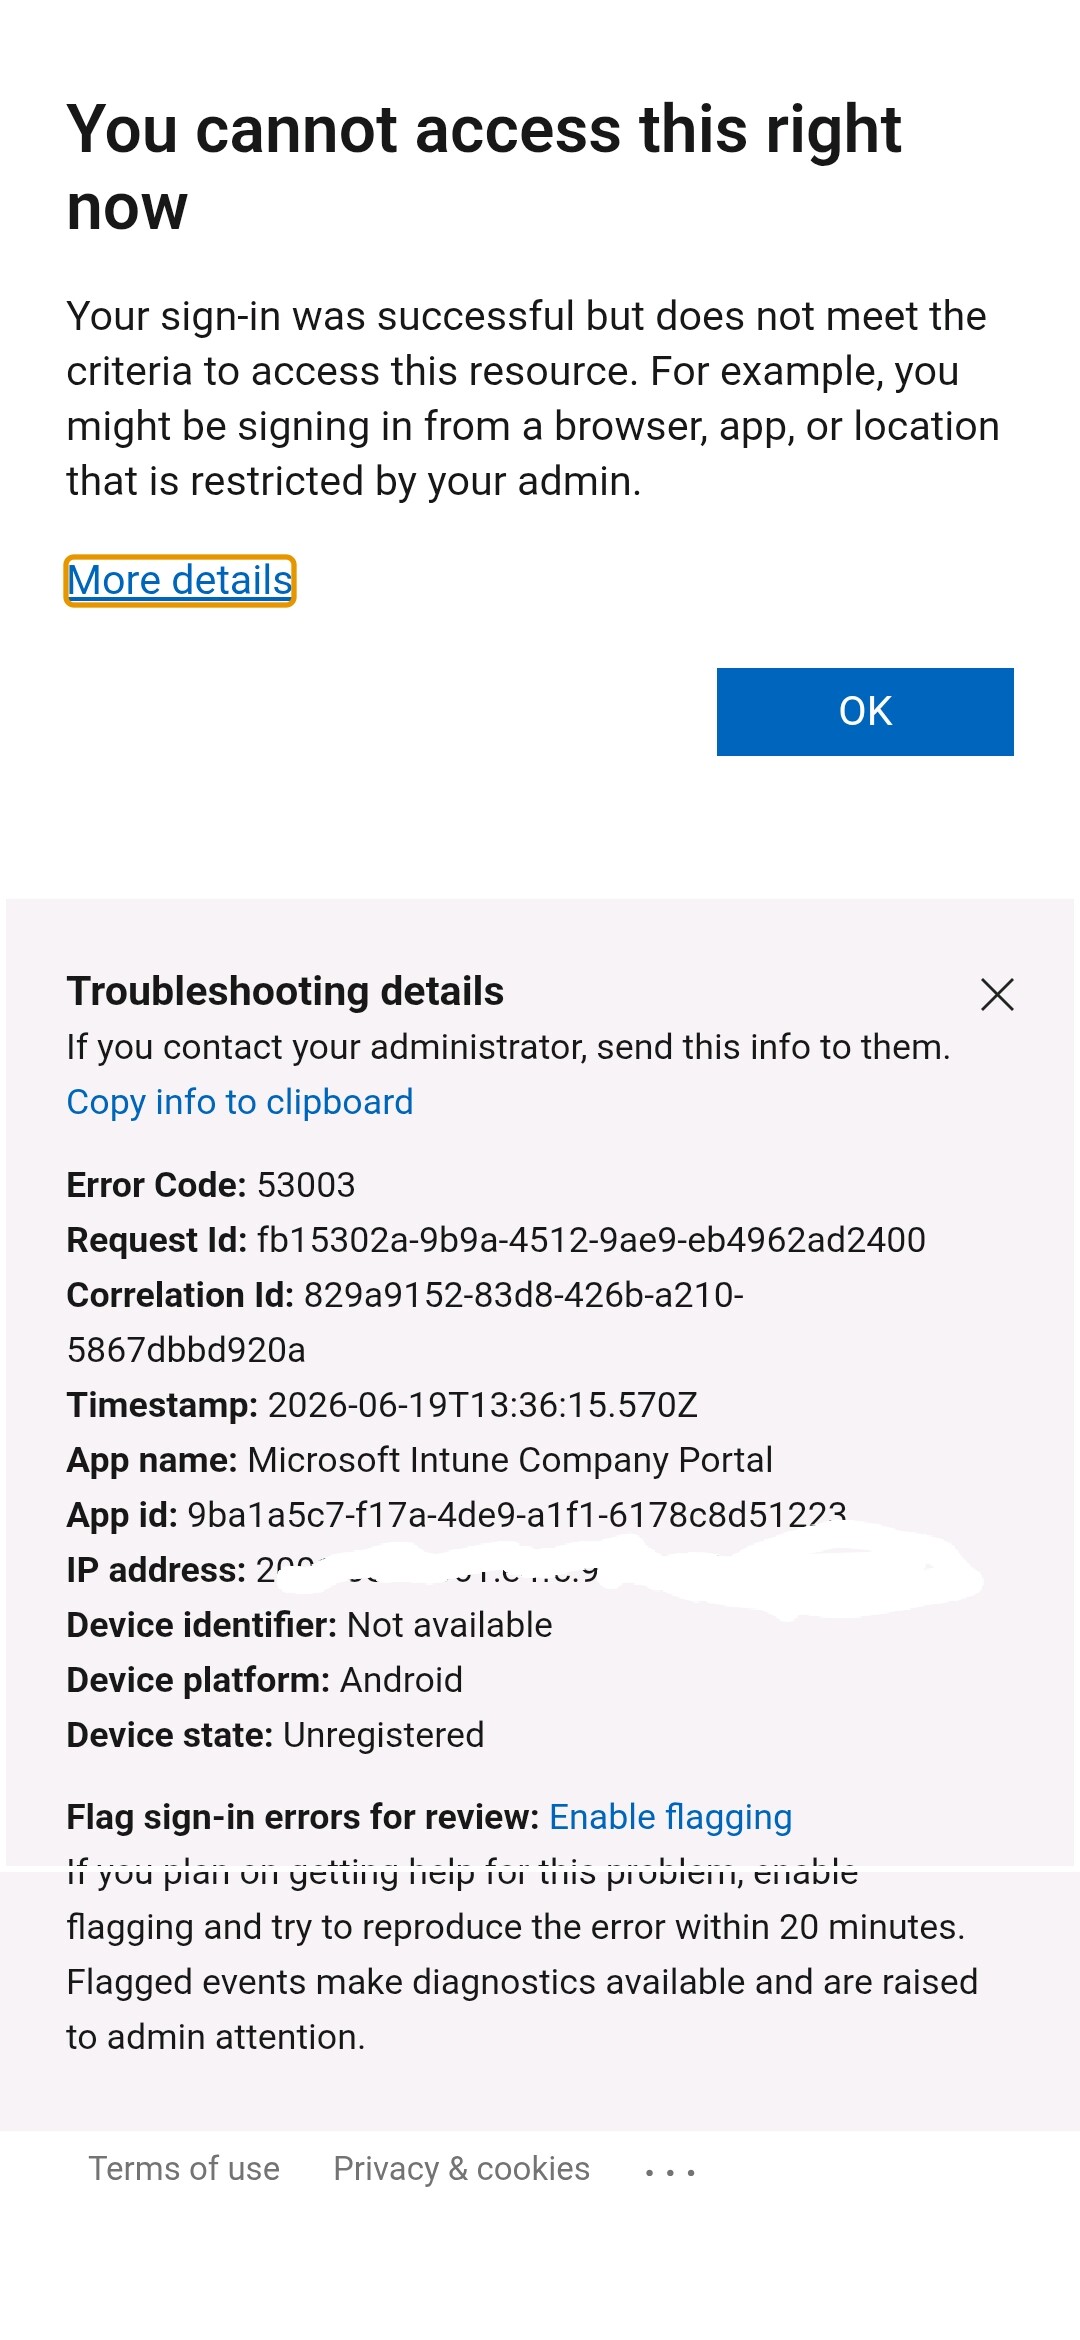The height and width of the screenshot is (2340, 1080).
Task: Open the three-dot footer menu
Action: 670,2172
